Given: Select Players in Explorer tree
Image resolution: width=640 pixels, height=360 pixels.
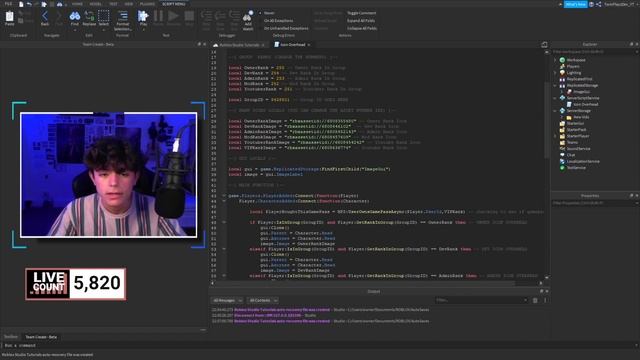Looking at the screenshot, I should [x=573, y=67].
